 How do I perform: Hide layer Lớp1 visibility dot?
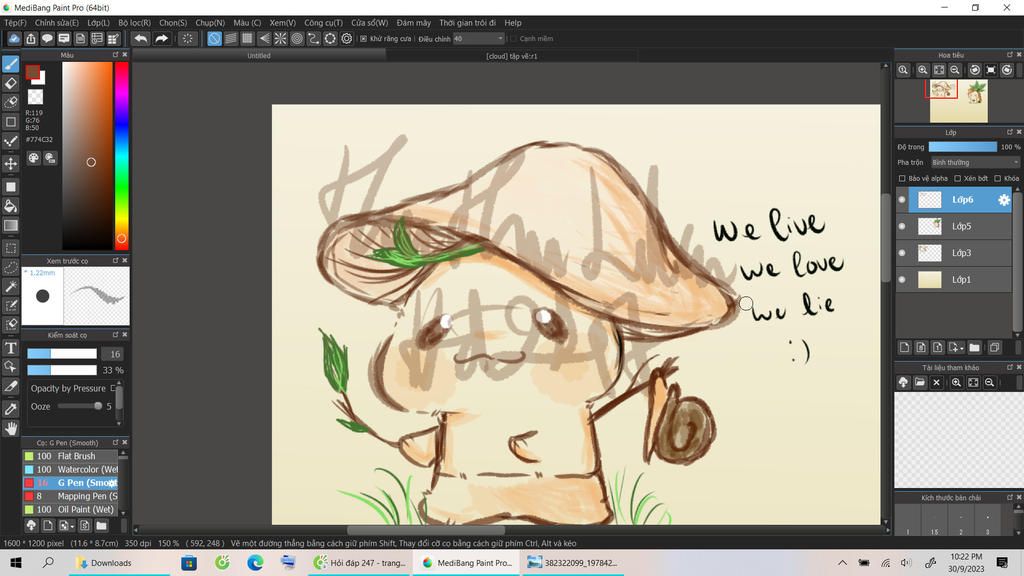[x=902, y=280]
